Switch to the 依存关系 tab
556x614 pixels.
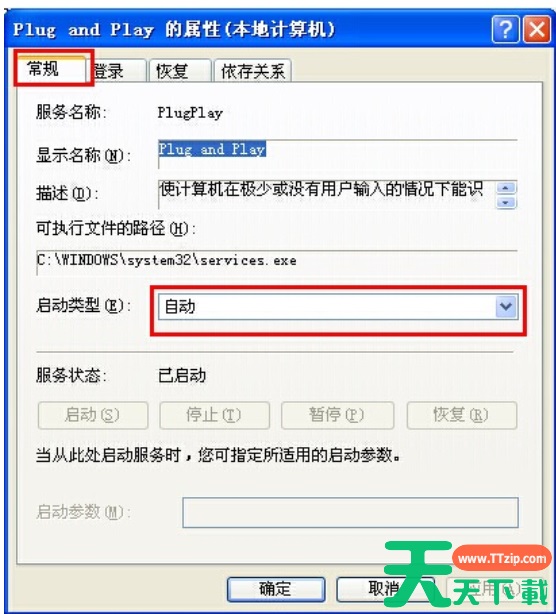[252, 71]
